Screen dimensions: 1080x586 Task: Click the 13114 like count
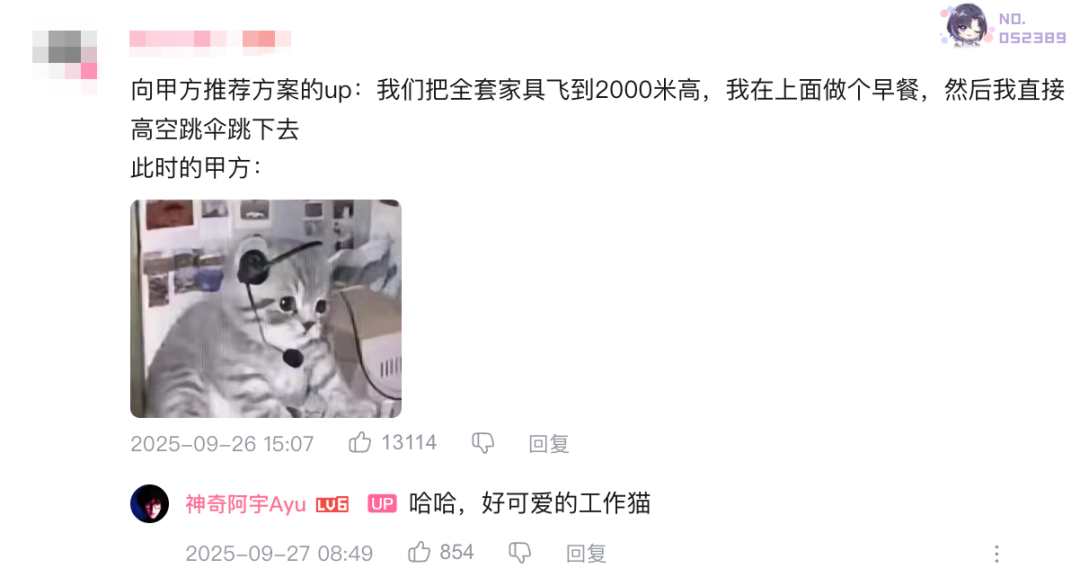tap(409, 442)
